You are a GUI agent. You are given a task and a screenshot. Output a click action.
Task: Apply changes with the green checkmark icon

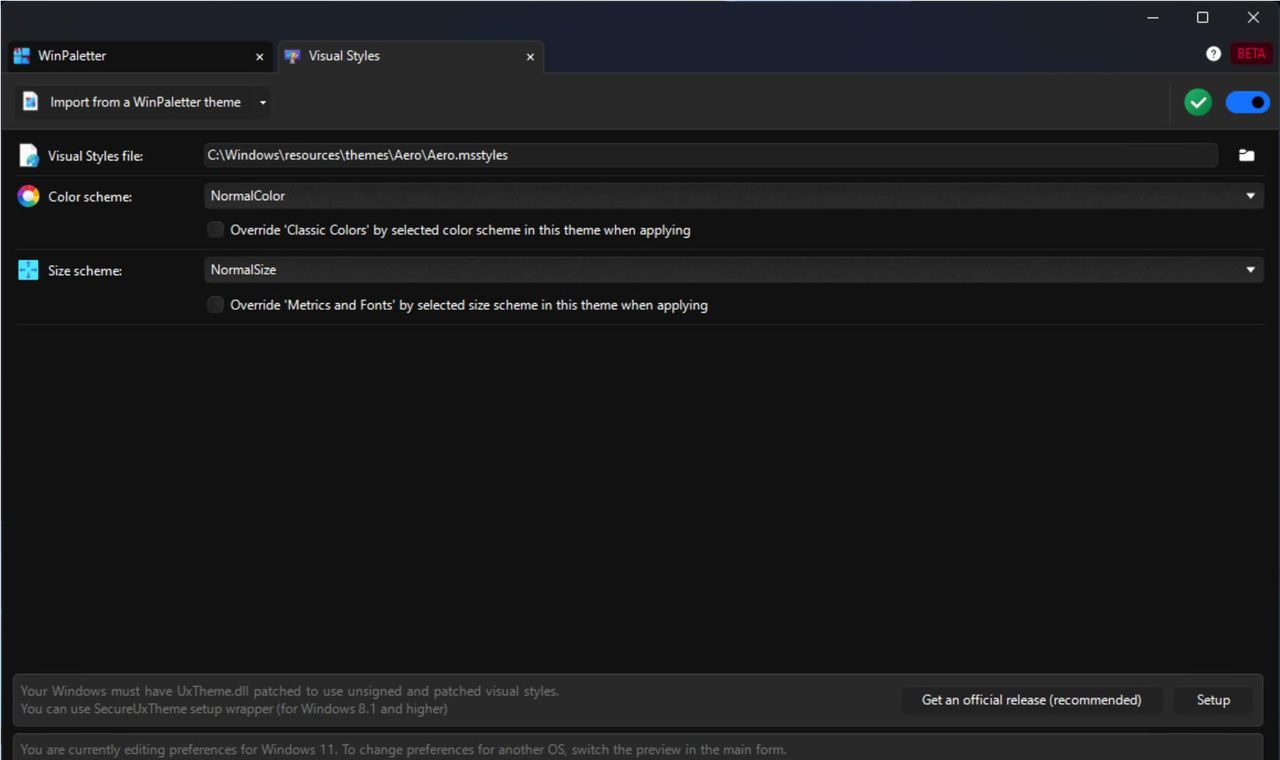[x=1197, y=101]
